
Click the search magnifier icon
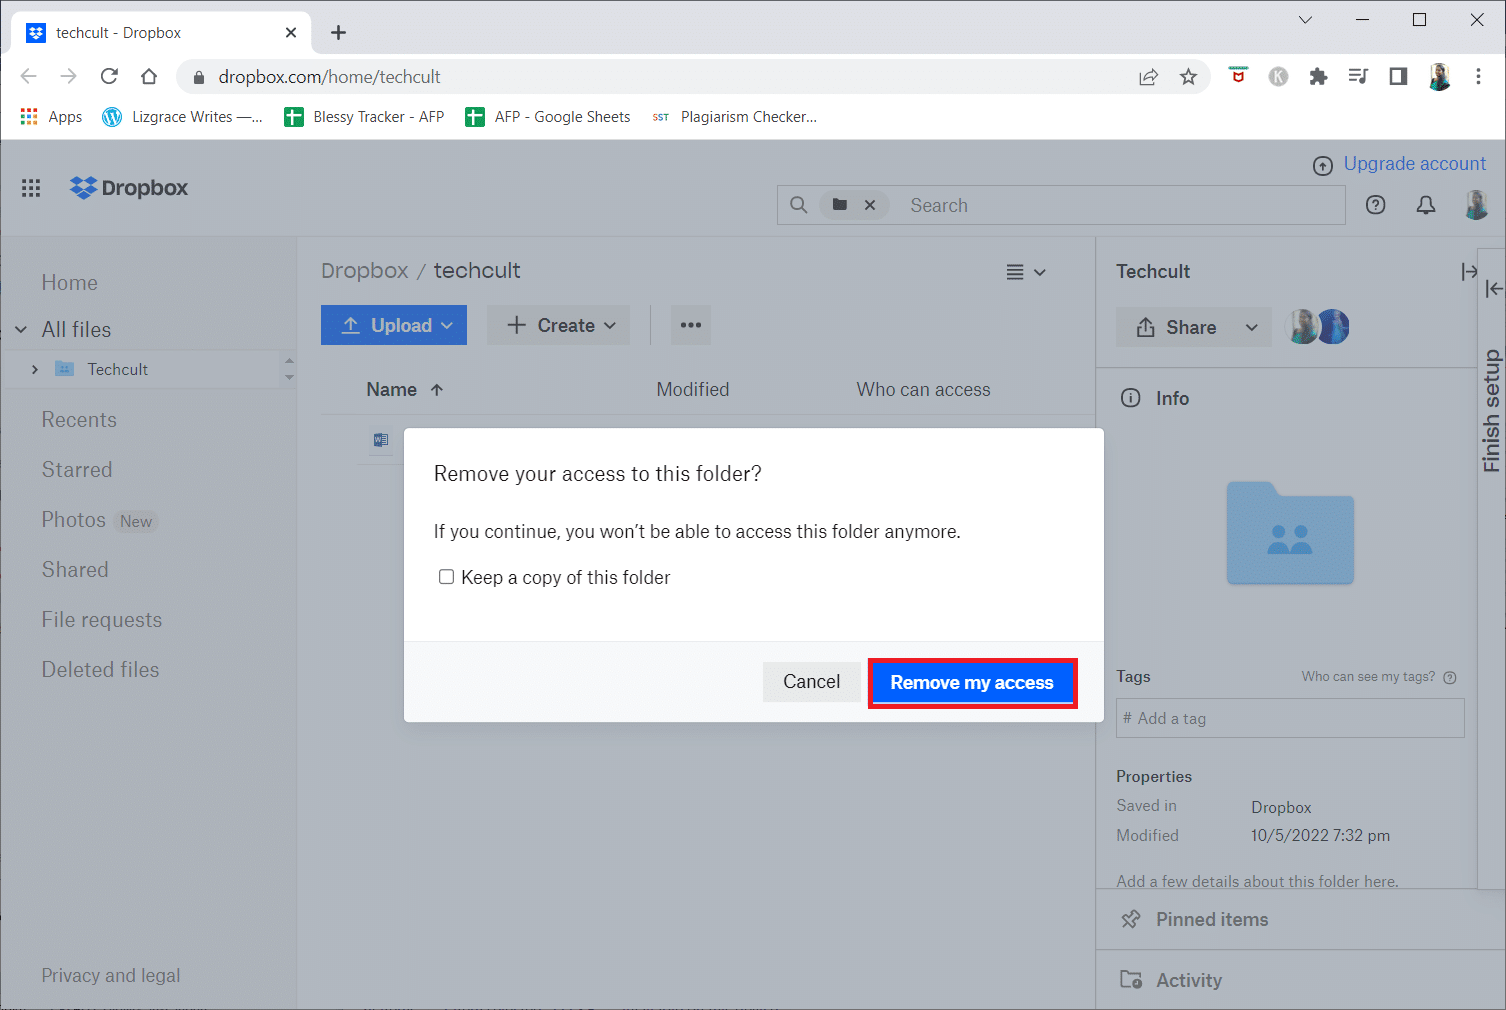[x=798, y=205]
